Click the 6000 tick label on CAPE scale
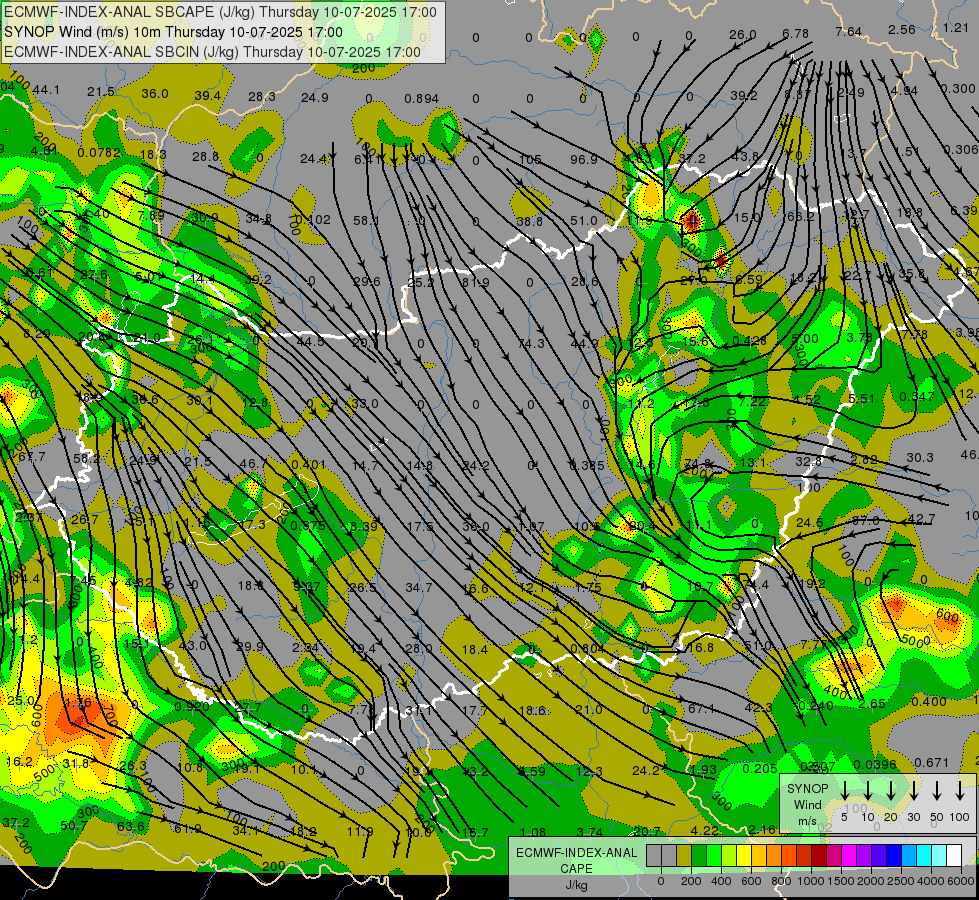Screen dimensions: 979x900 961,881
